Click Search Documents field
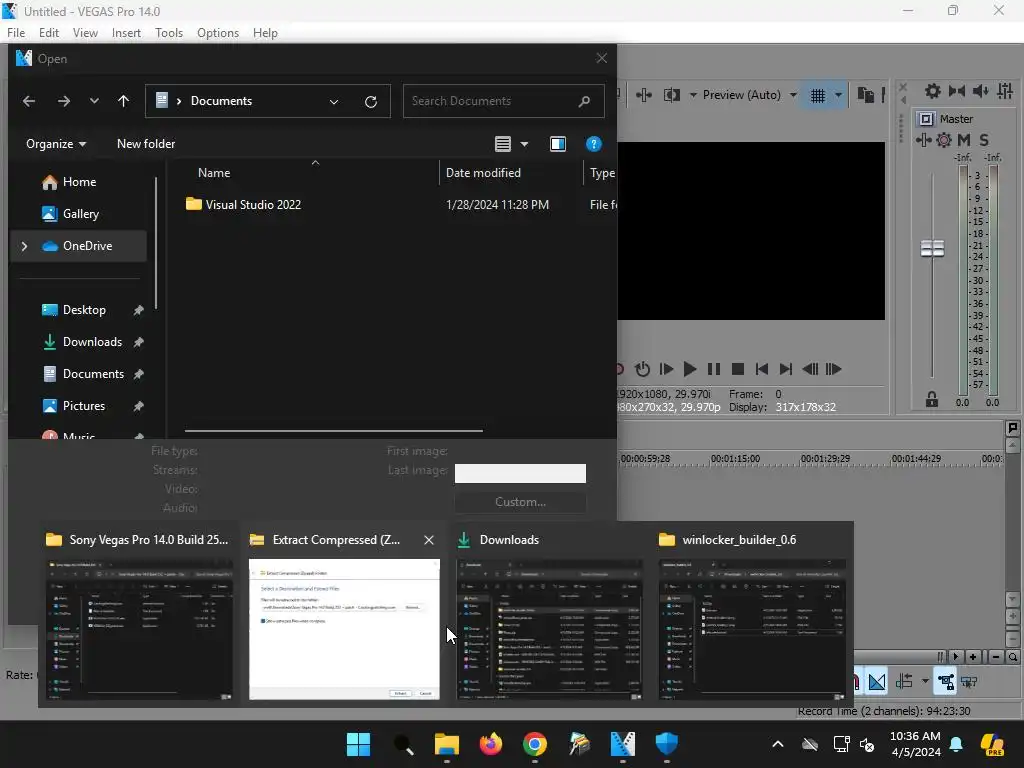The height and width of the screenshot is (768, 1024). pos(503,101)
